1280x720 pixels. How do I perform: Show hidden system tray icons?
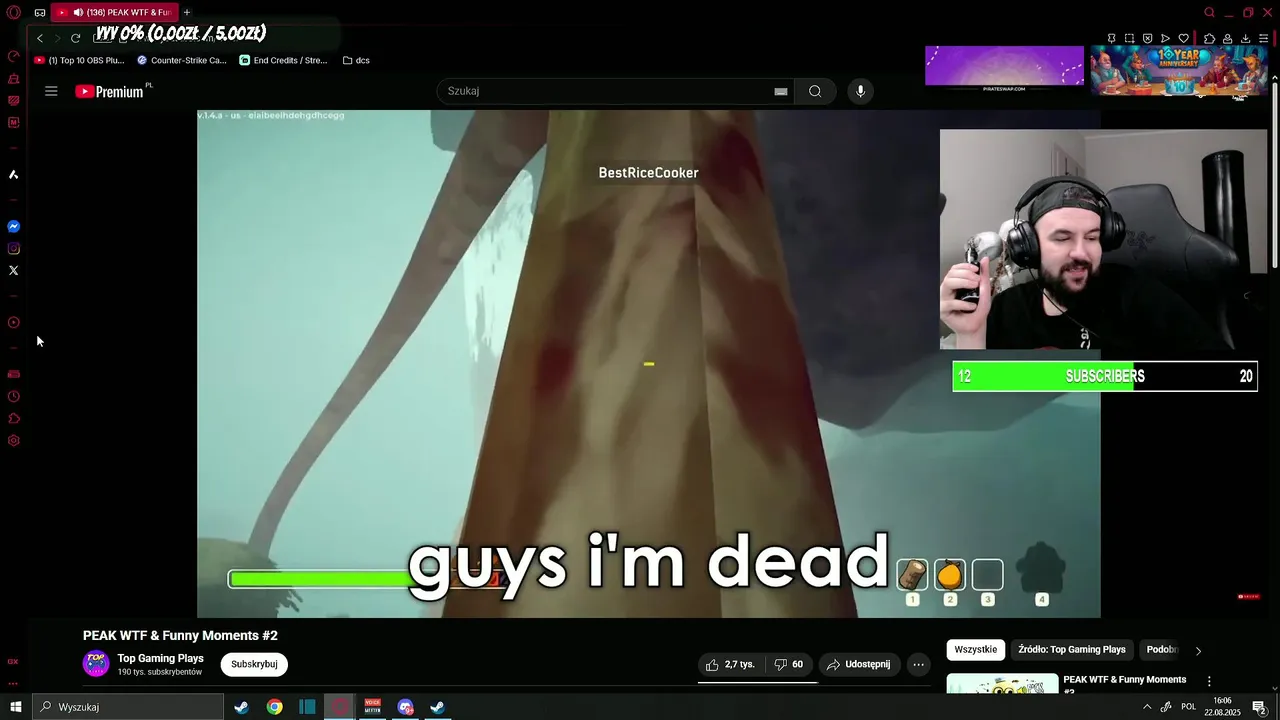(1147, 707)
